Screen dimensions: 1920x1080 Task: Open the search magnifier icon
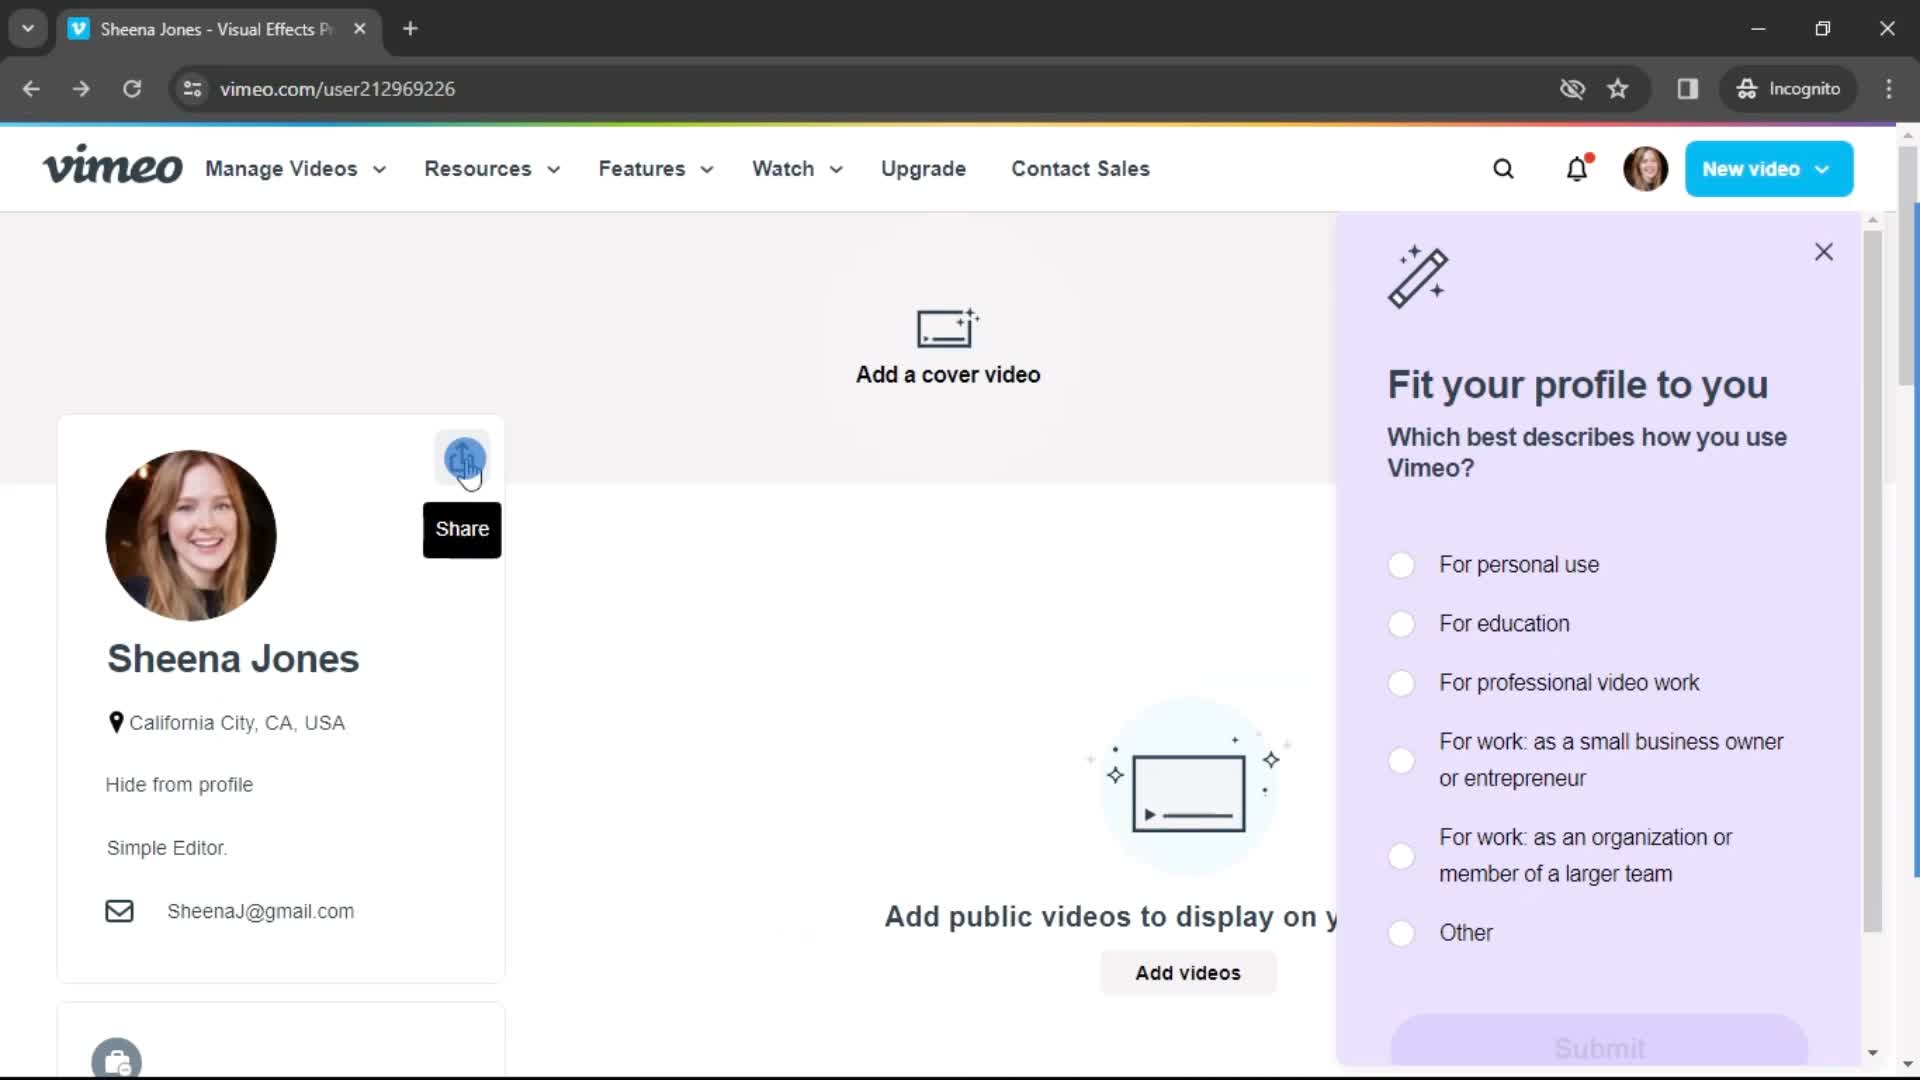point(1503,169)
